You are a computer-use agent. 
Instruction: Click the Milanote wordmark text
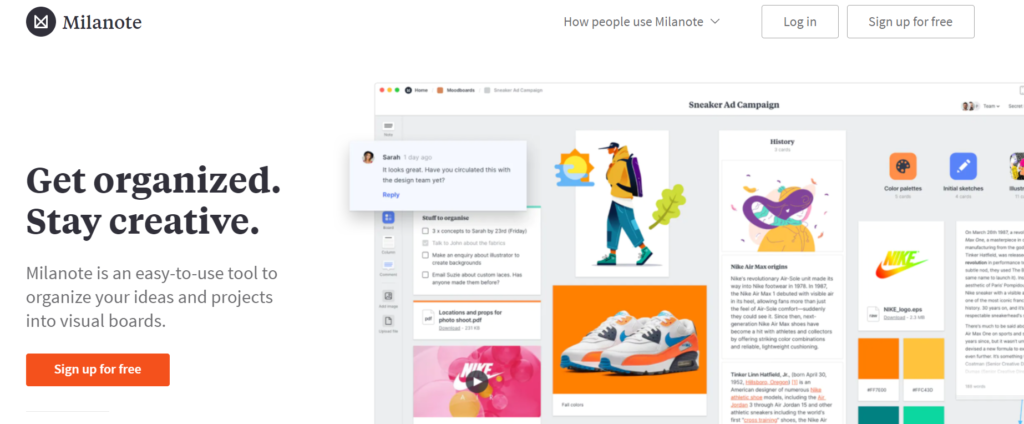[x=102, y=23]
